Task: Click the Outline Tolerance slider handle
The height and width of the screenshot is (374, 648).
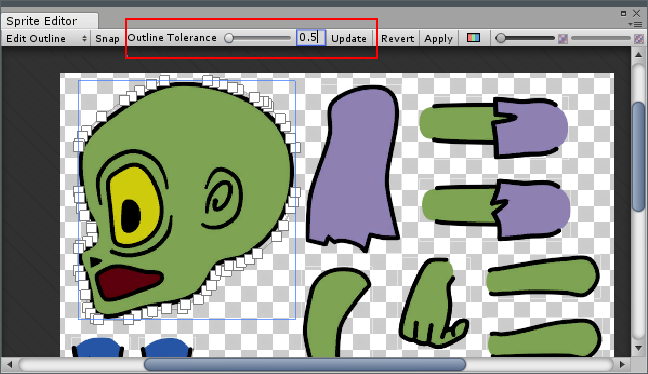Action: pyautogui.click(x=229, y=38)
